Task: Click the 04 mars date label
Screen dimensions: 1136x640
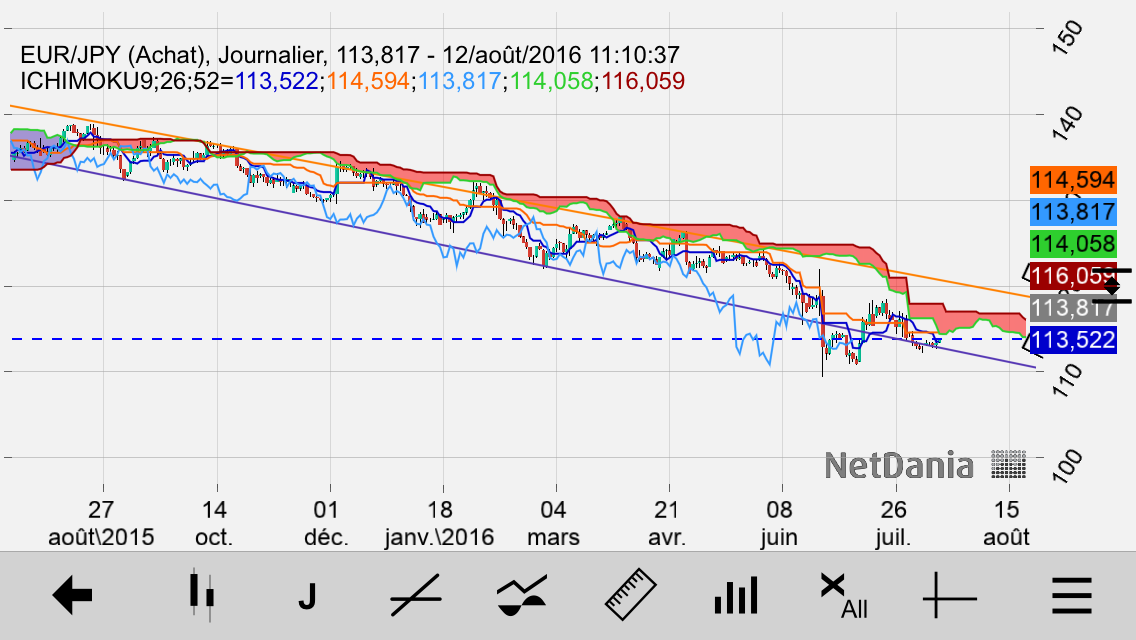Action: [554, 523]
